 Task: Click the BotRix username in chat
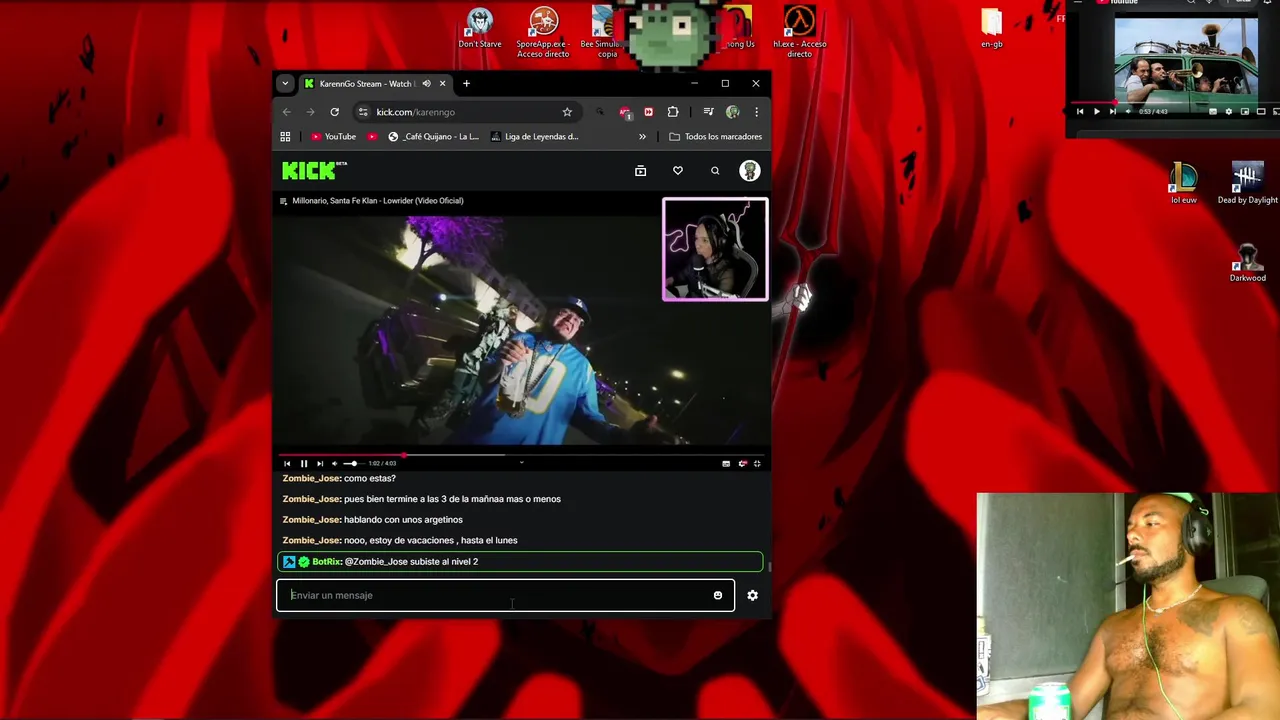click(x=327, y=562)
